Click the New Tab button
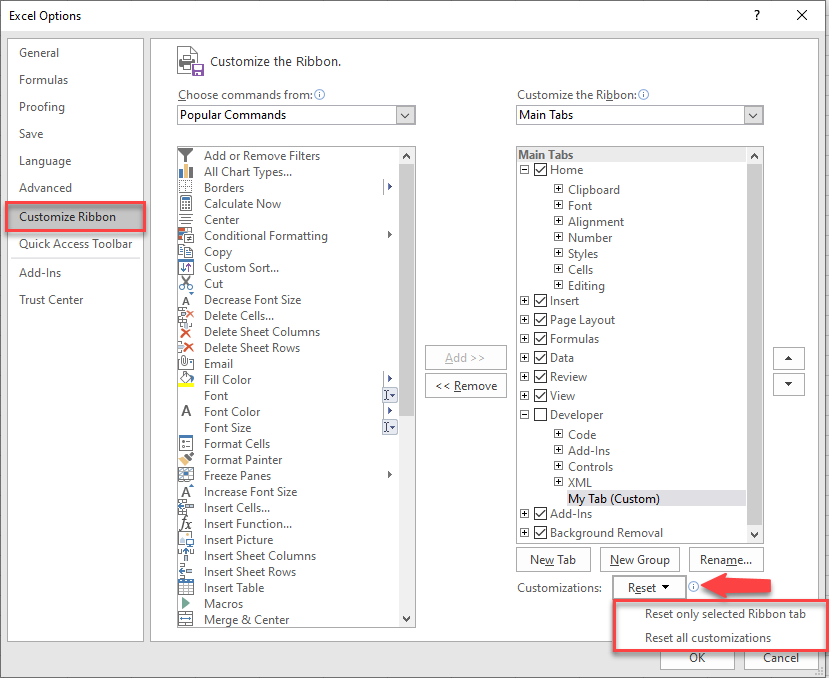This screenshot has height=678, width=829. (553, 560)
